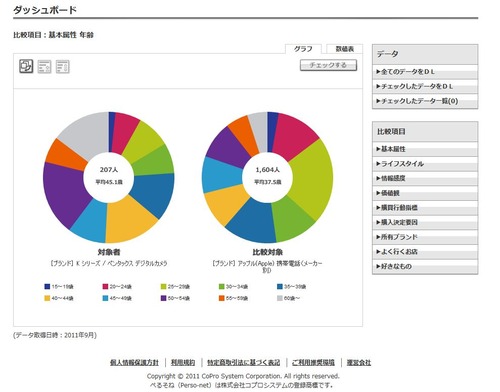Switch to the 数値表 tab

tap(344, 49)
